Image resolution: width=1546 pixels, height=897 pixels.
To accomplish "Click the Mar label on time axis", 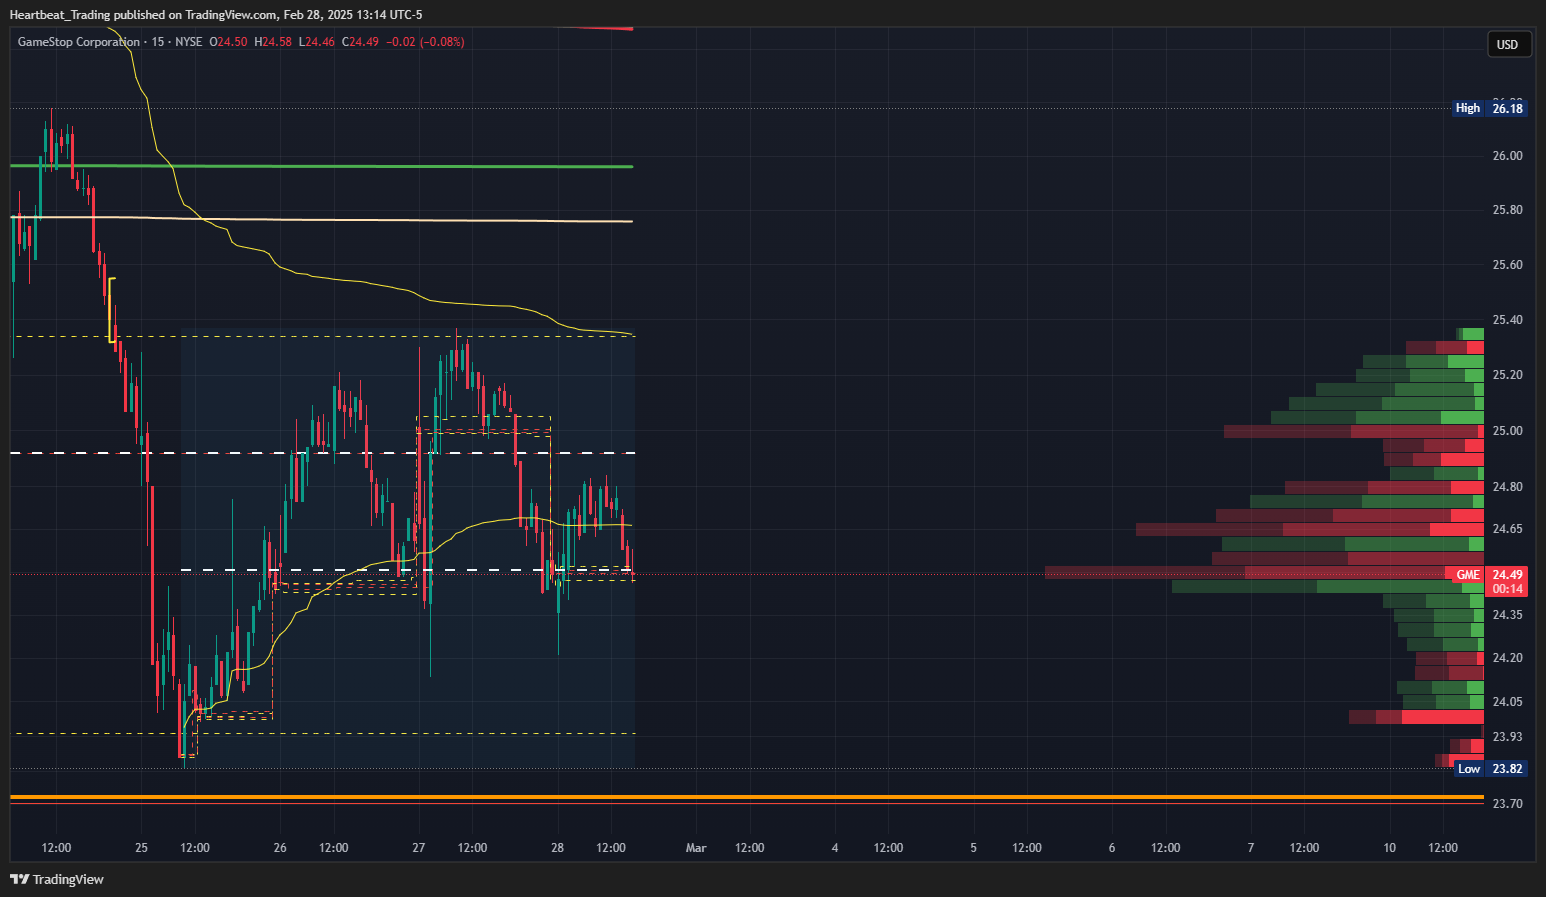I will click(x=696, y=848).
